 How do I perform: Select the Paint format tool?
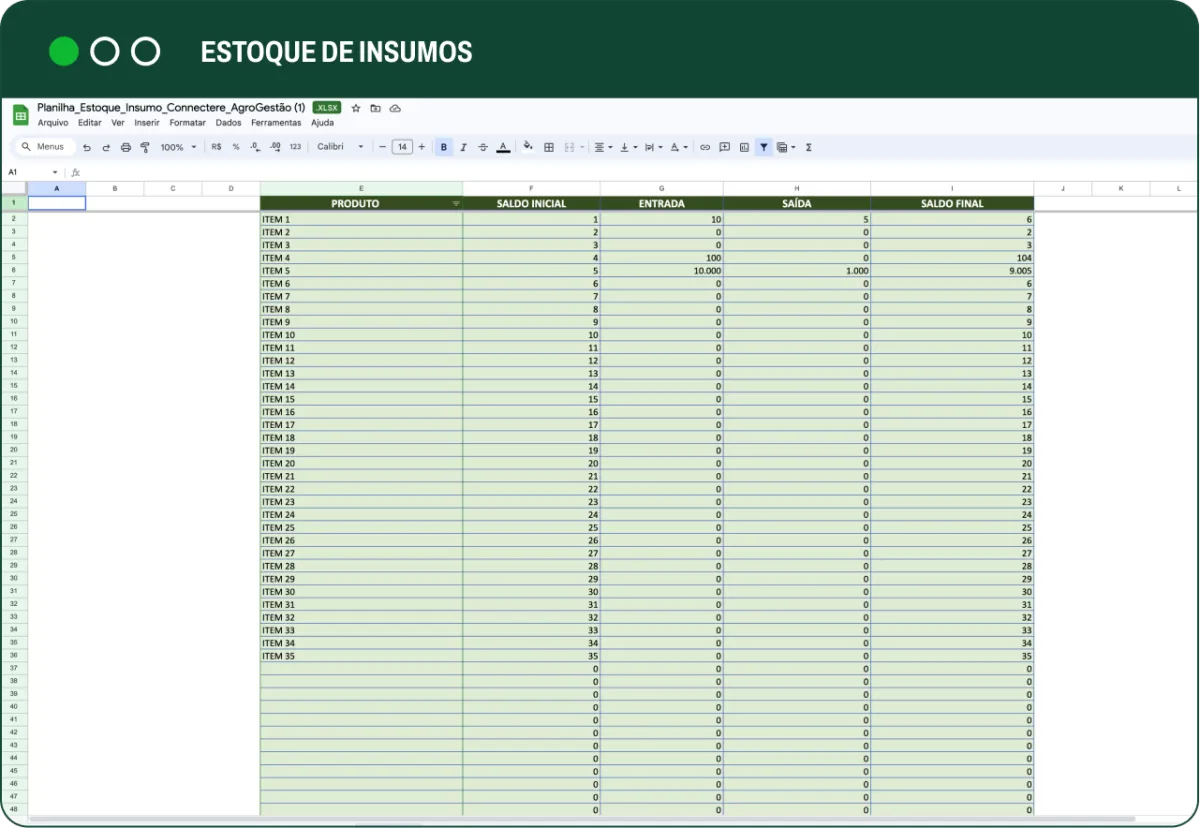point(145,147)
